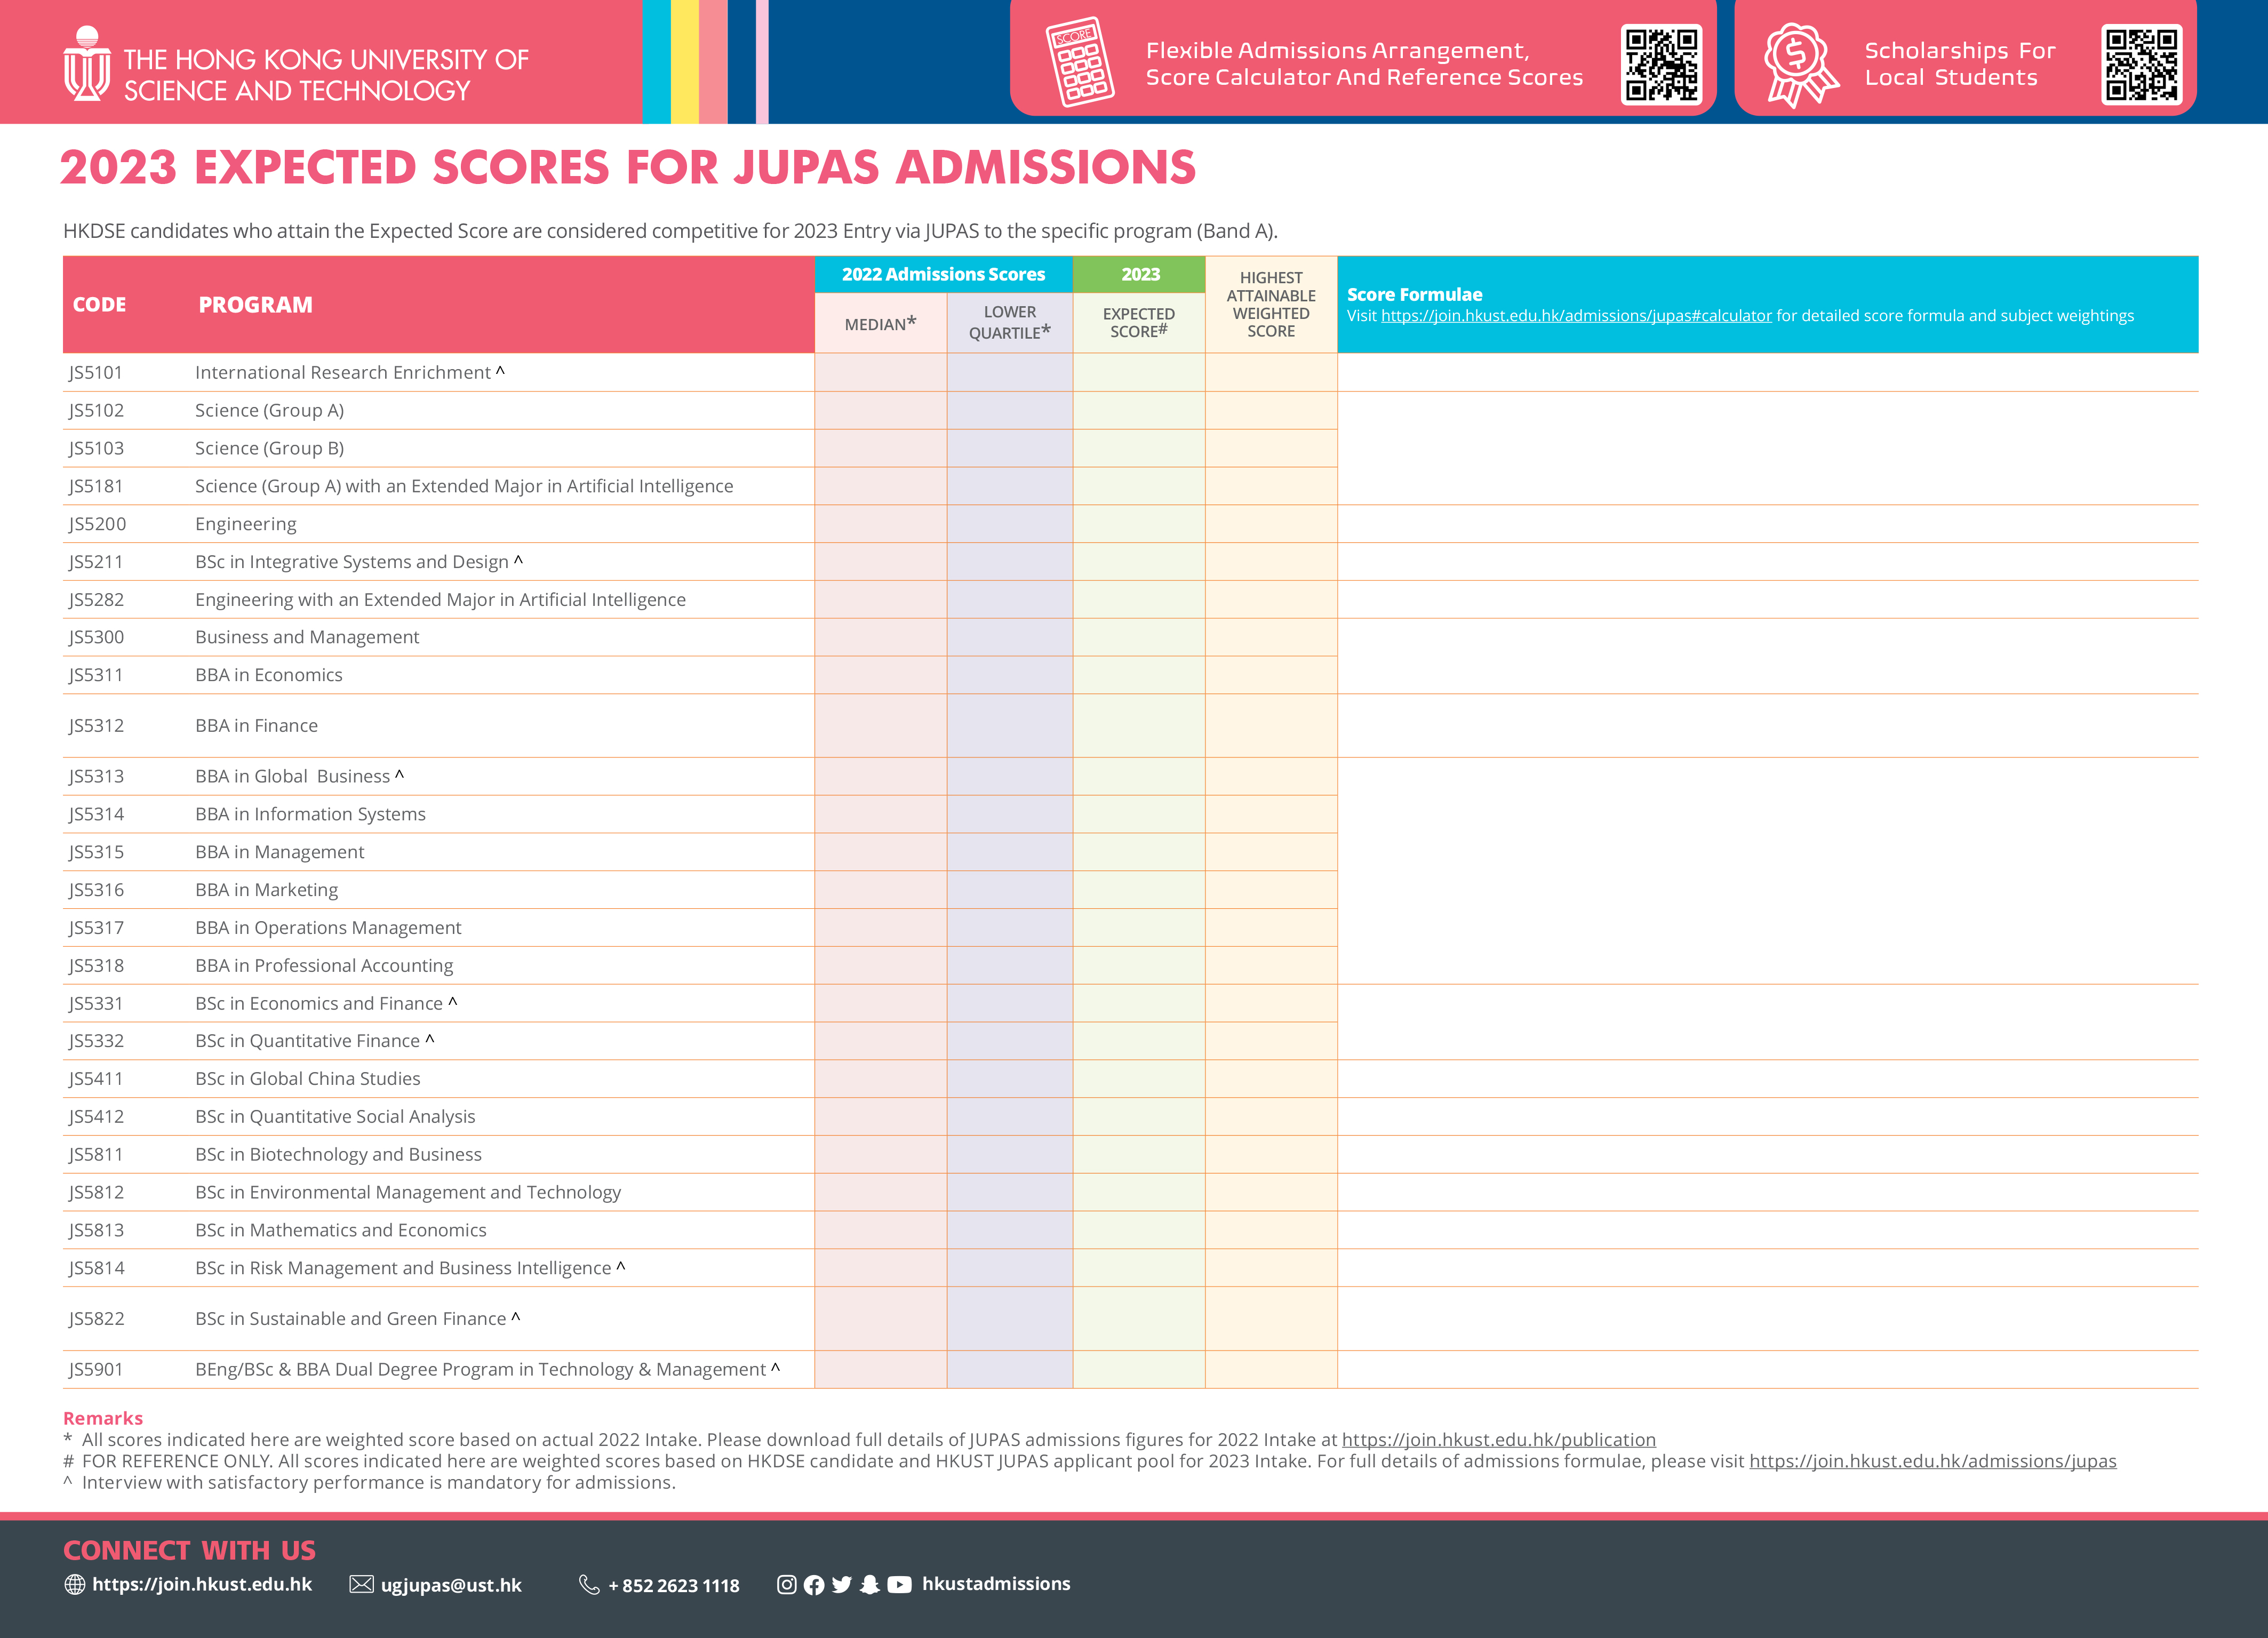Image resolution: width=2268 pixels, height=1638 pixels.
Task: Click the globe website icon in footer
Action: click(x=75, y=1584)
